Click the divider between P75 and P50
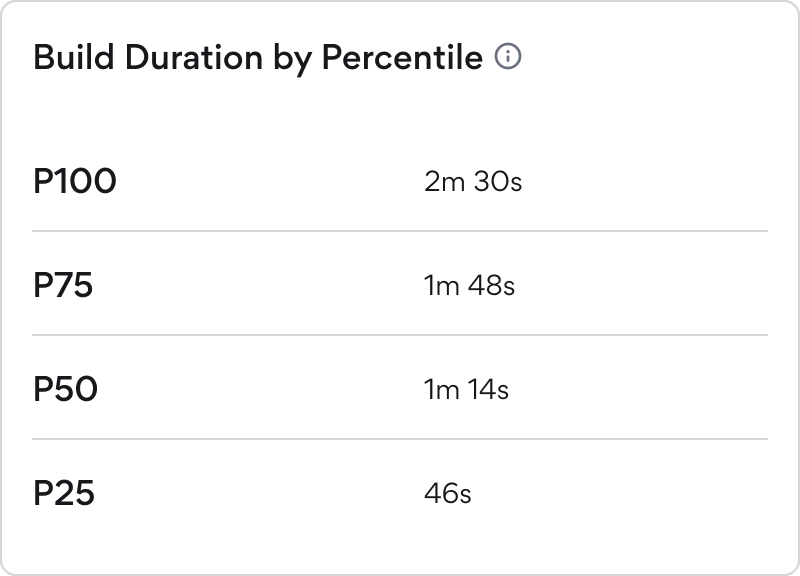The width and height of the screenshot is (800, 576). coord(400,335)
